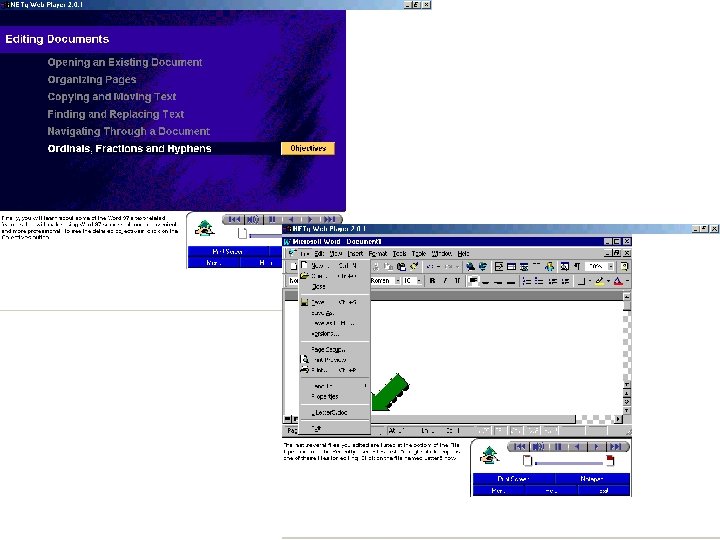This screenshot has height=540, width=720.
Task: Open the Drawing toolbar icon
Action: (549, 266)
